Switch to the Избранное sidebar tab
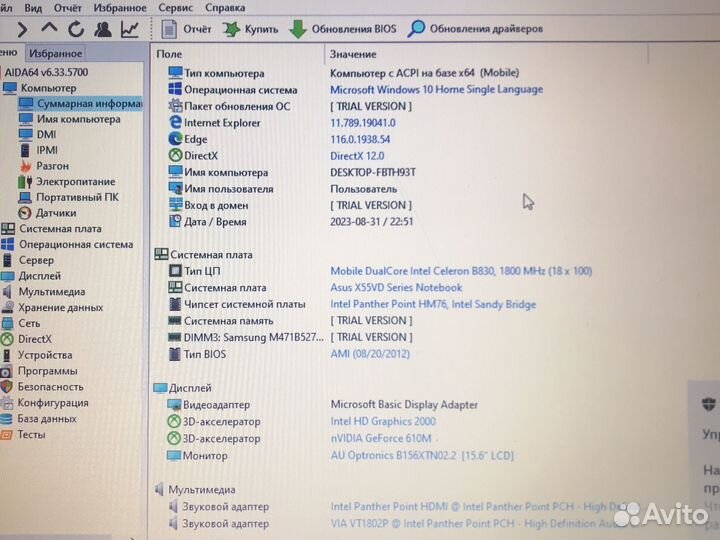Screen dimensions: 720x540 56,53
